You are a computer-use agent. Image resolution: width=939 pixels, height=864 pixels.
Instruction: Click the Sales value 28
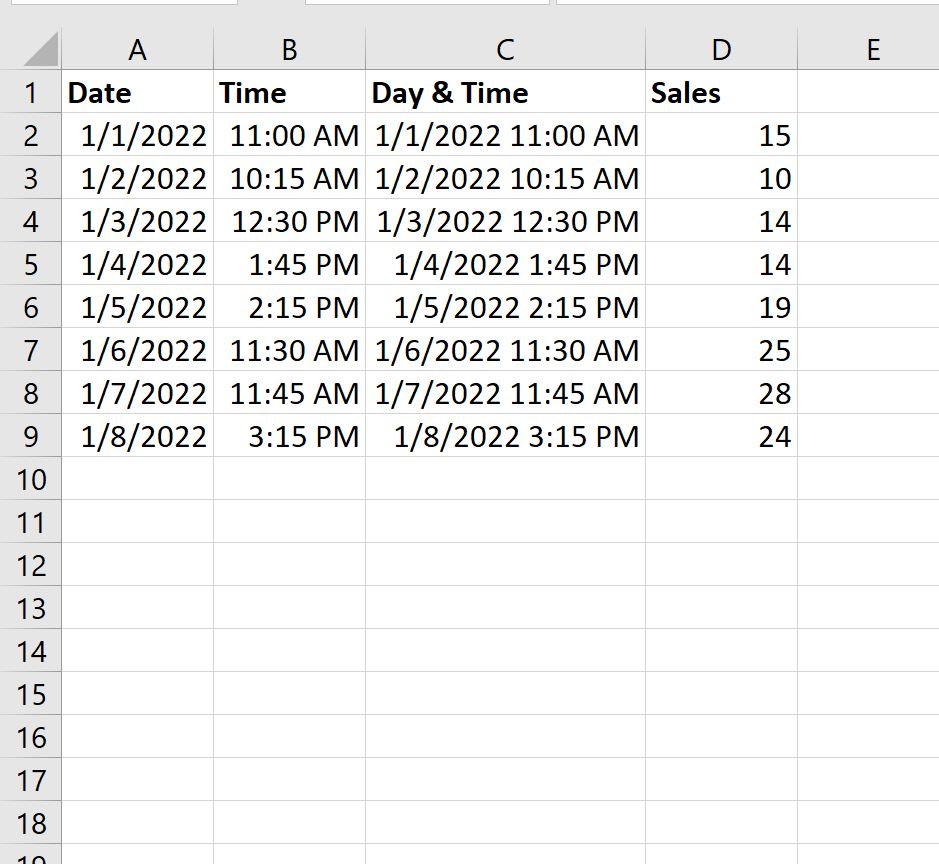pos(721,393)
